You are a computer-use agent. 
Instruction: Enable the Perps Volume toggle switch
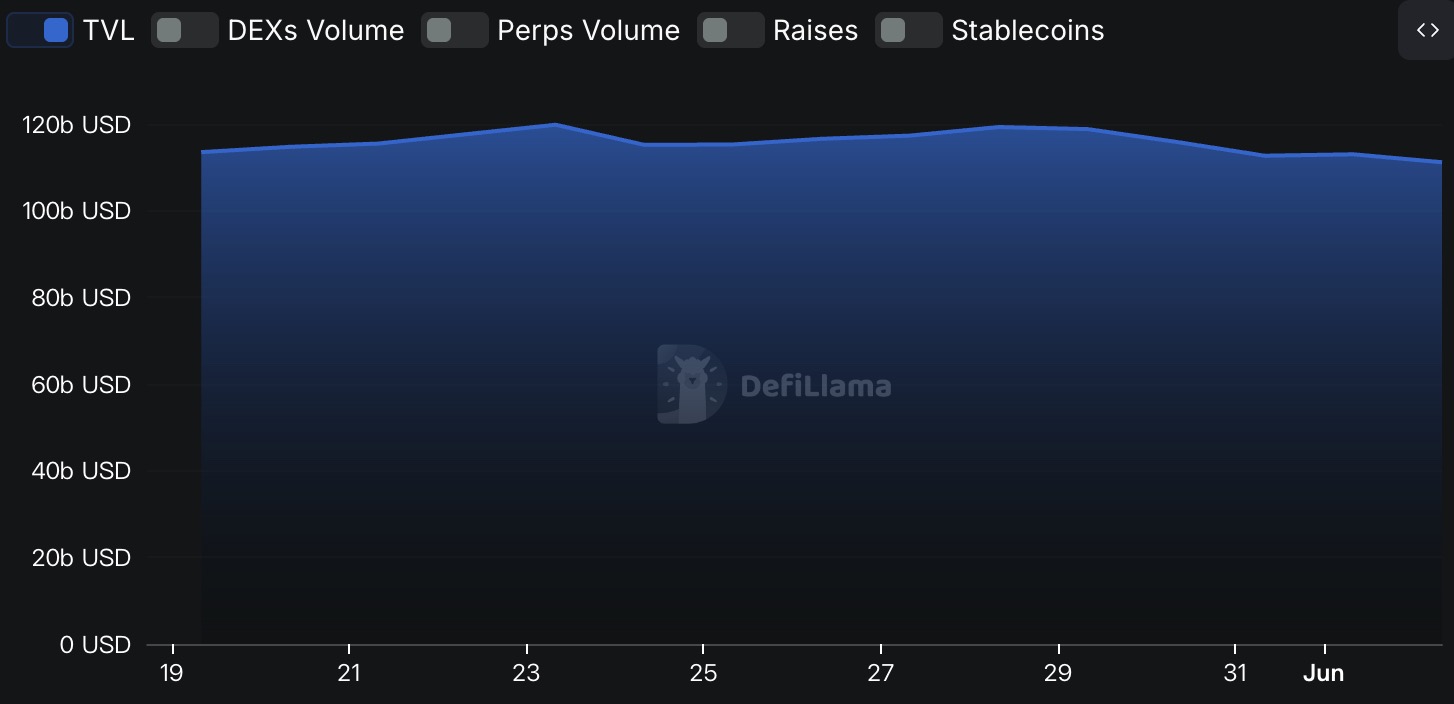454,30
